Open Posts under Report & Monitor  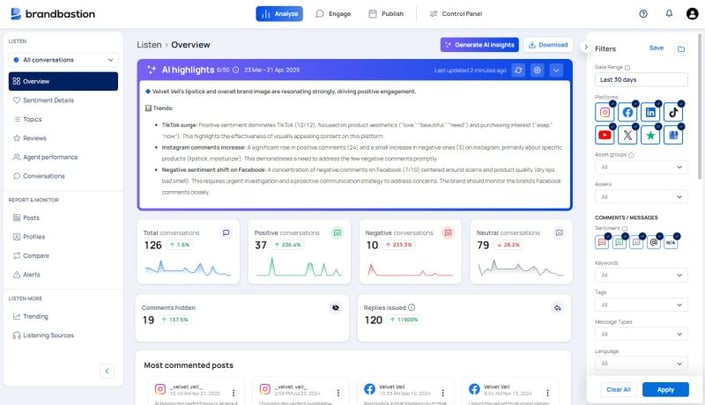point(26,218)
